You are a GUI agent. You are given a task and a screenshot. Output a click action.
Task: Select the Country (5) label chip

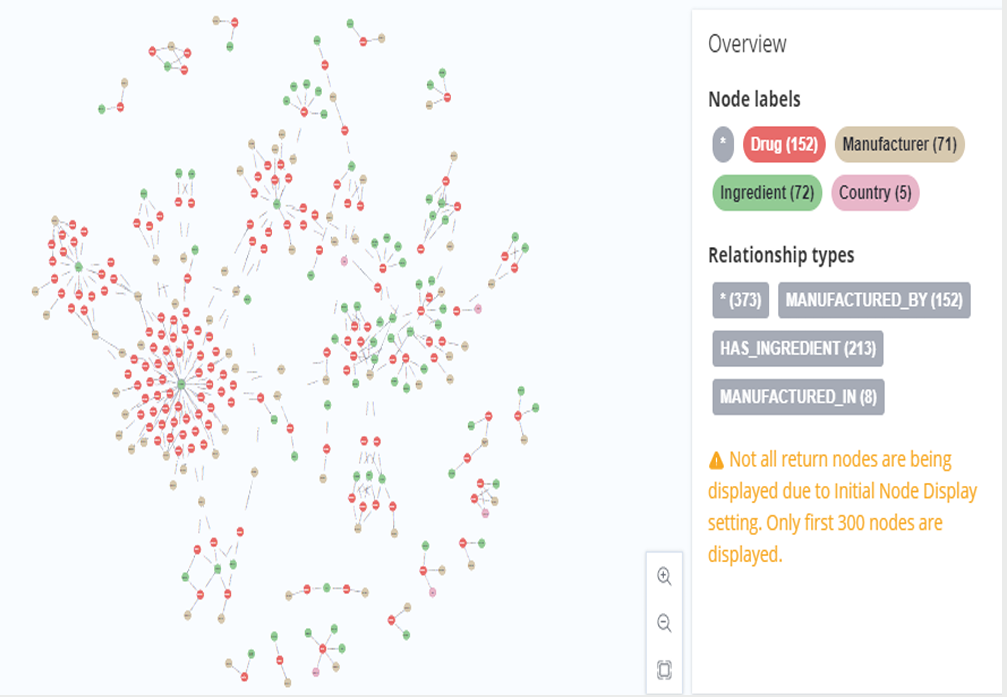point(875,193)
